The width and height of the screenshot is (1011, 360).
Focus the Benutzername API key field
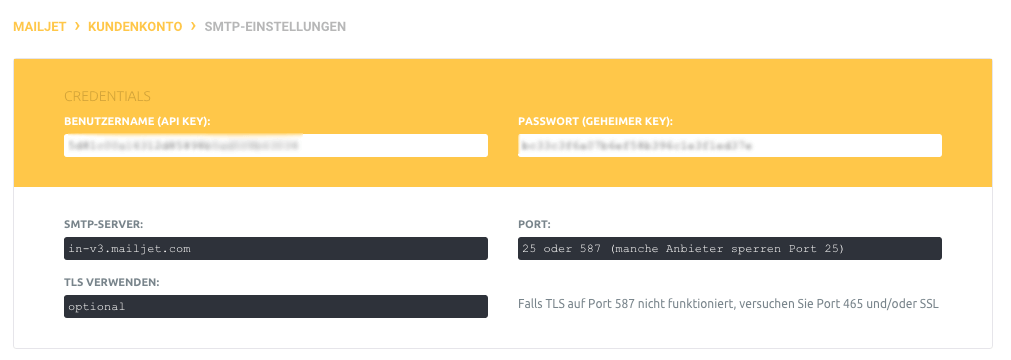(x=276, y=146)
